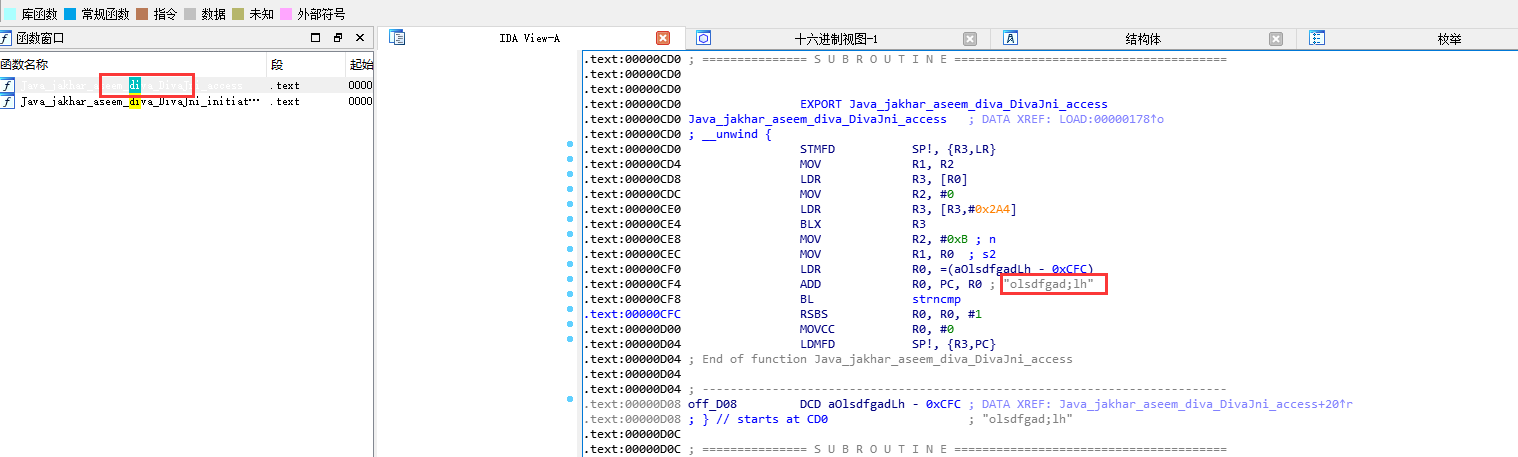Click the __unwind { comment line
The image size is (1518, 457).
coord(730,134)
